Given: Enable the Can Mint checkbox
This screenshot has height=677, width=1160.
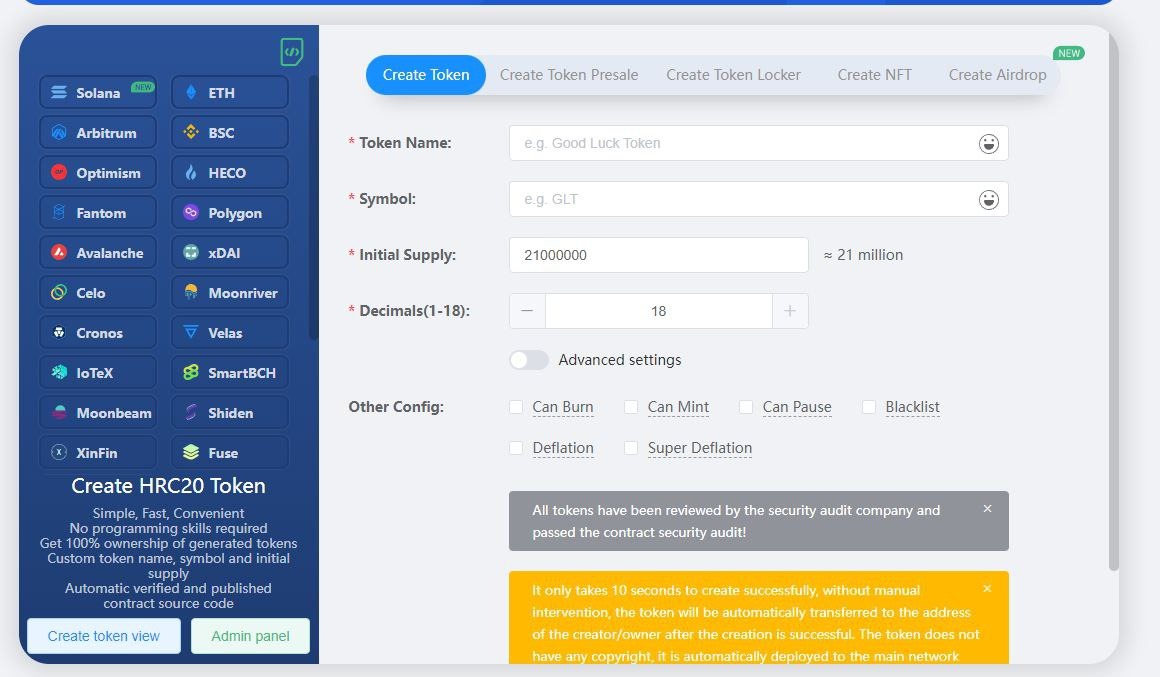Looking at the screenshot, I should (x=631, y=407).
